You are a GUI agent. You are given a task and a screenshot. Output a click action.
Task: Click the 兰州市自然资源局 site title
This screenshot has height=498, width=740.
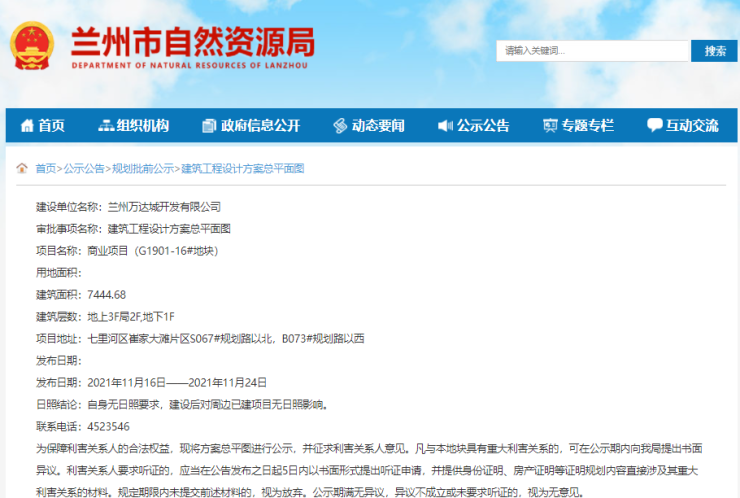(193, 42)
